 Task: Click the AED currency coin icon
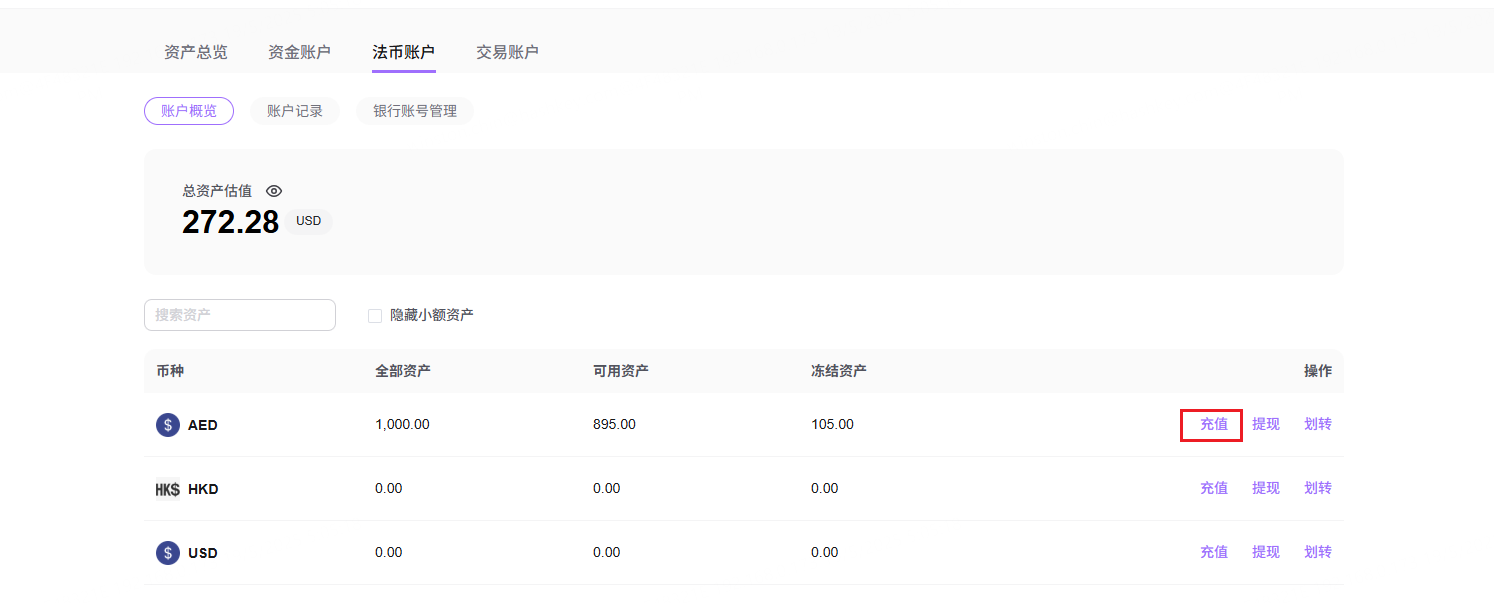click(x=168, y=425)
